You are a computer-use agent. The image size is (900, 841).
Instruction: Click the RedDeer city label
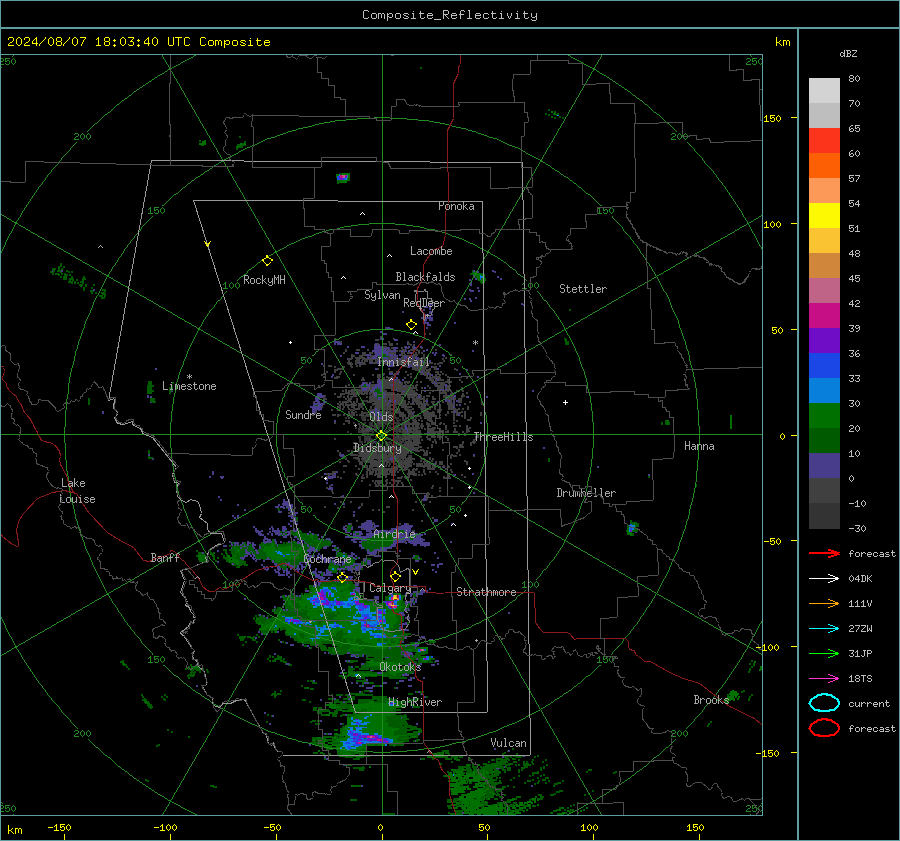click(x=424, y=303)
